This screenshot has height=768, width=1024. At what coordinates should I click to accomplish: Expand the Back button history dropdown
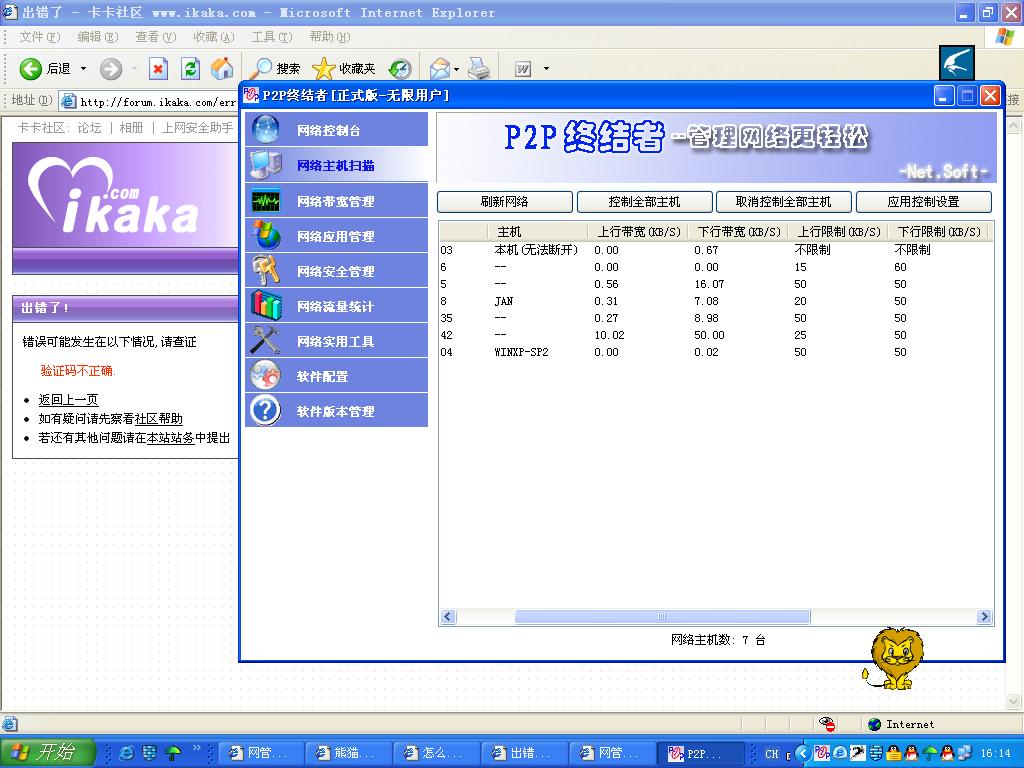pos(83,68)
